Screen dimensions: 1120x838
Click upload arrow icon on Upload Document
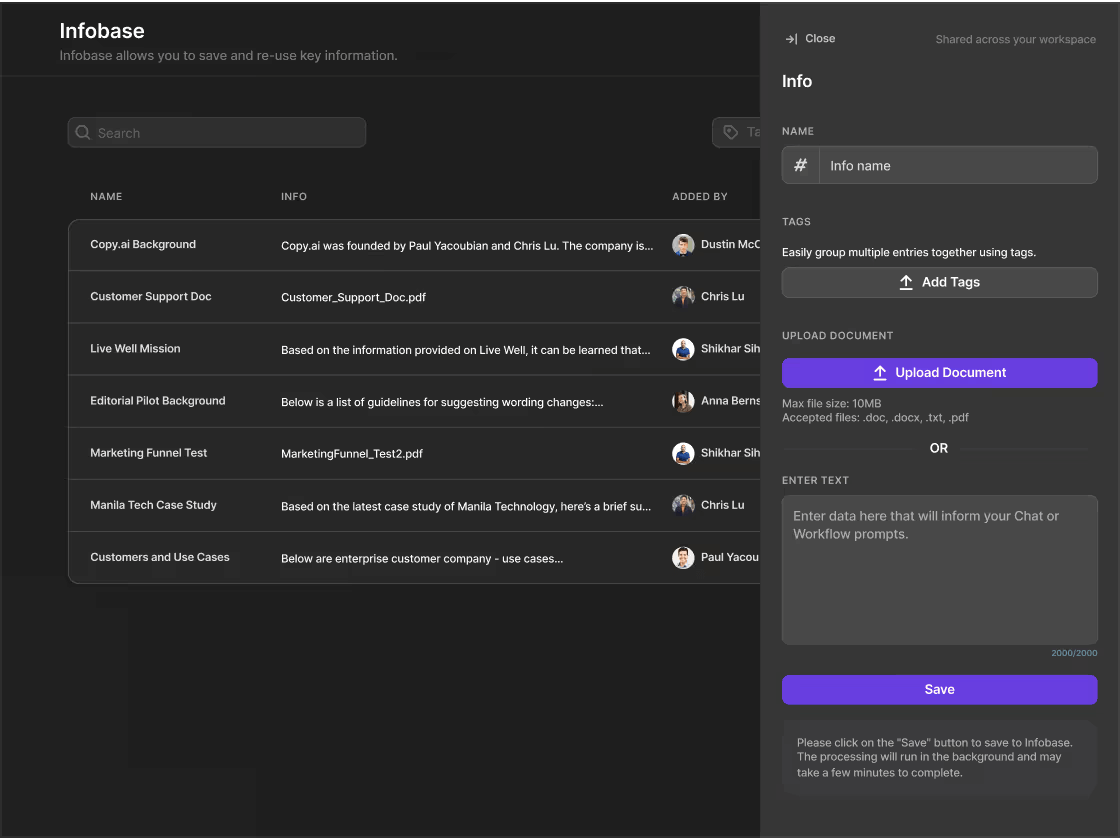point(880,373)
